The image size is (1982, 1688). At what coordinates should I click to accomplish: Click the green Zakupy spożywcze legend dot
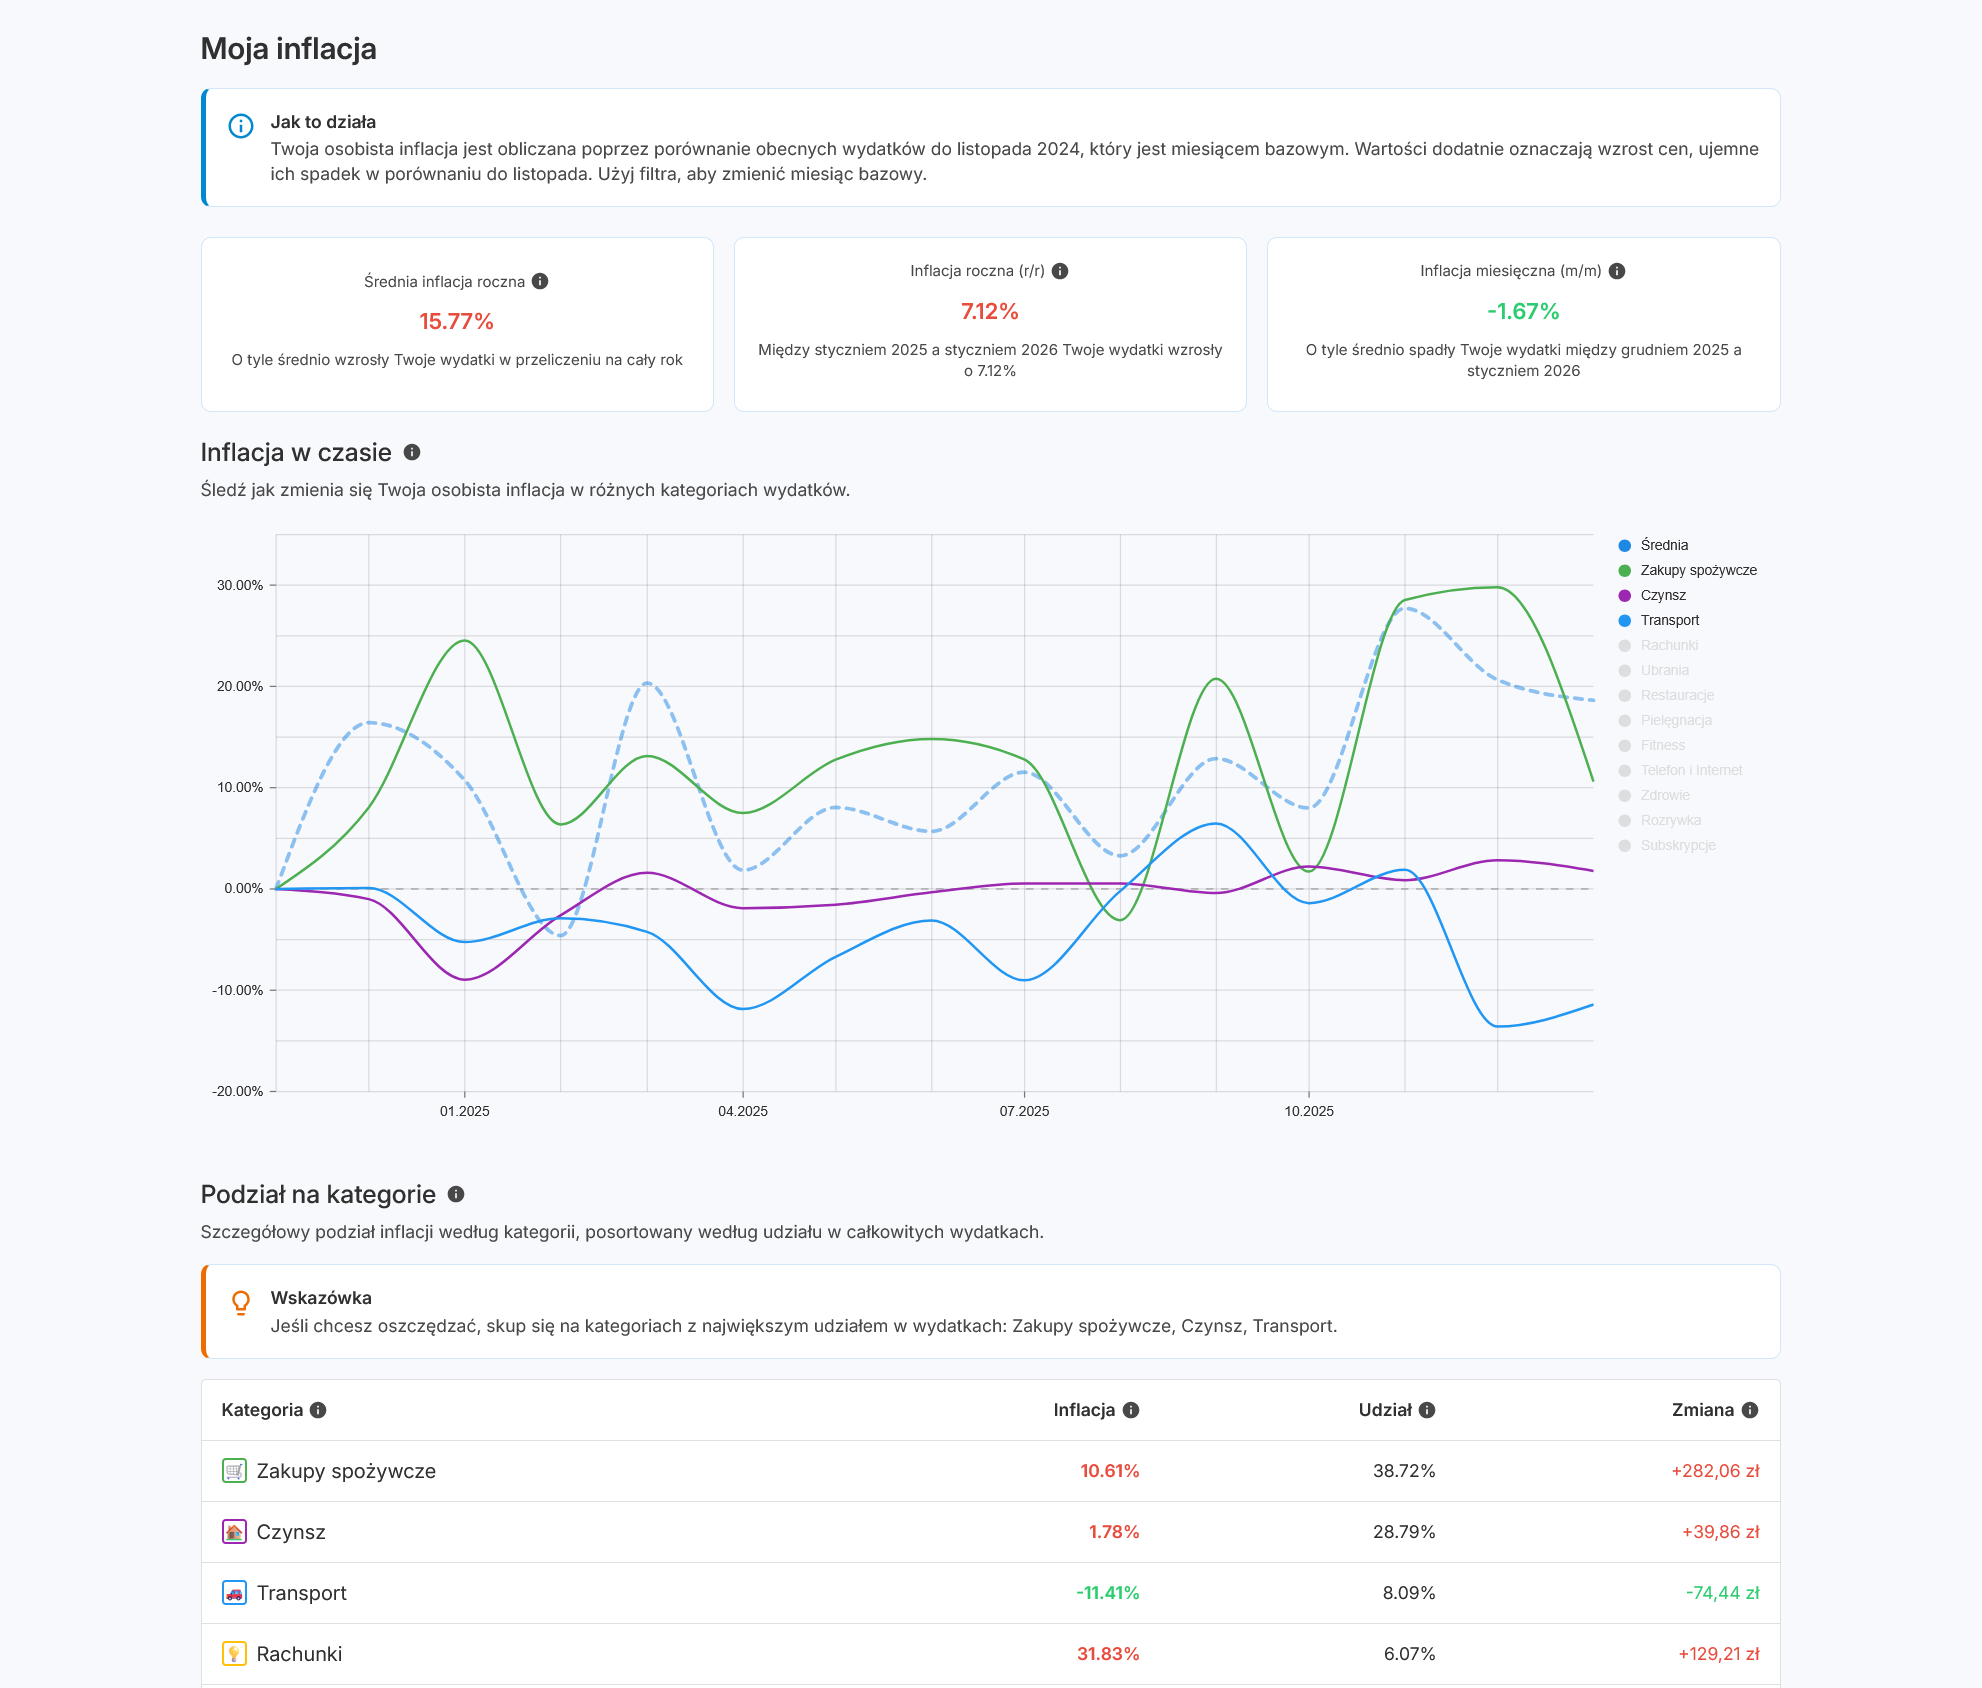click(x=1625, y=570)
